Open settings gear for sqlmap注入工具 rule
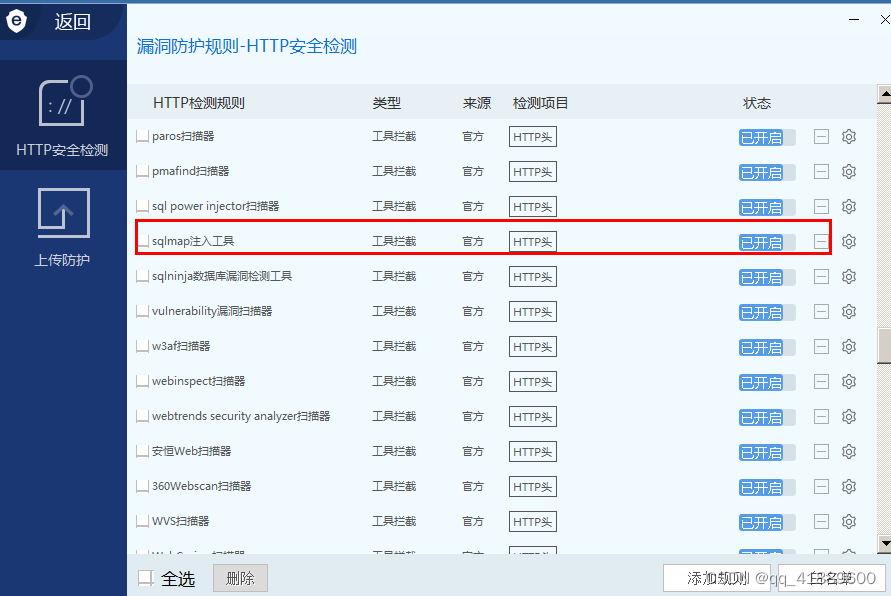Viewport: 891px width, 596px height. 848,241
